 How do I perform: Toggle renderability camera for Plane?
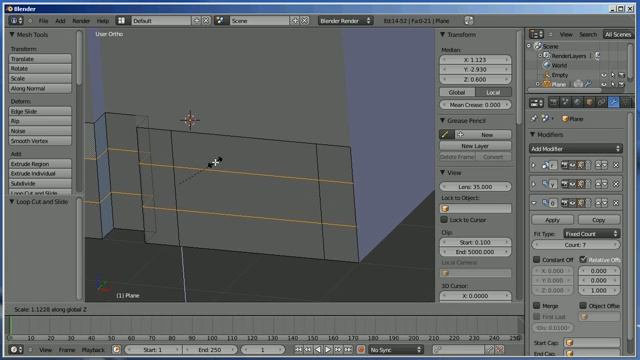pos(621,84)
